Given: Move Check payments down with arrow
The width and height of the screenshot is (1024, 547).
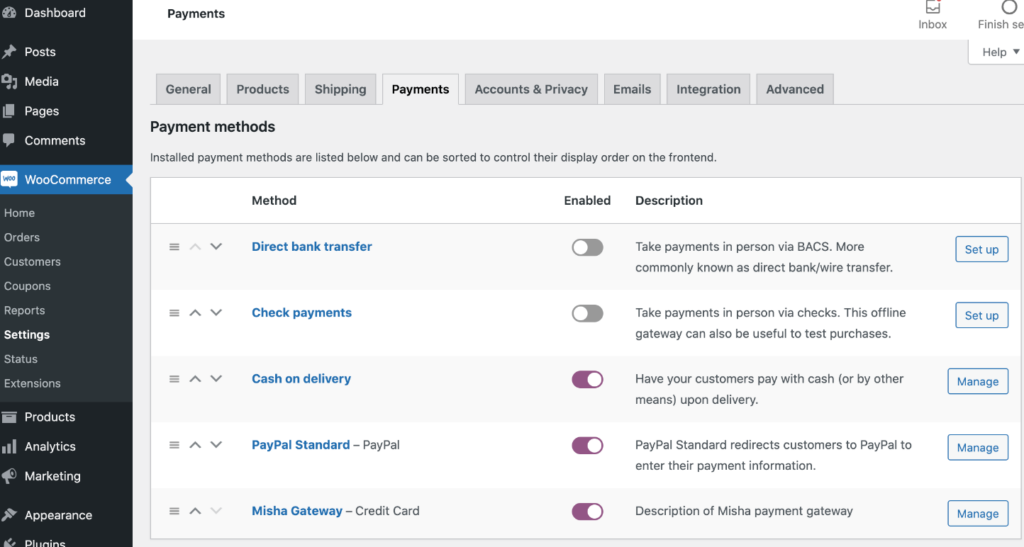Looking at the screenshot, I should 216,313.
